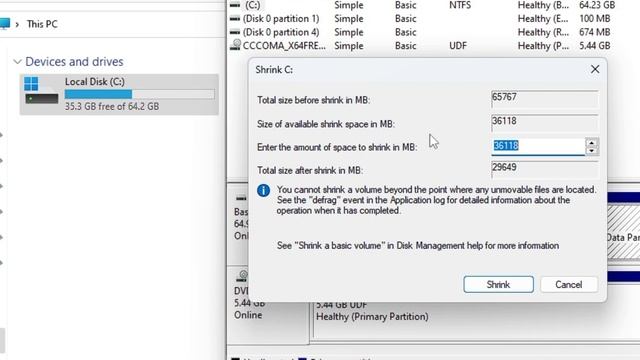The width and height of the screenshot is (640, 360).
Task: Click the breadcrumb chevron before This PC
Action: coord(17,24)
